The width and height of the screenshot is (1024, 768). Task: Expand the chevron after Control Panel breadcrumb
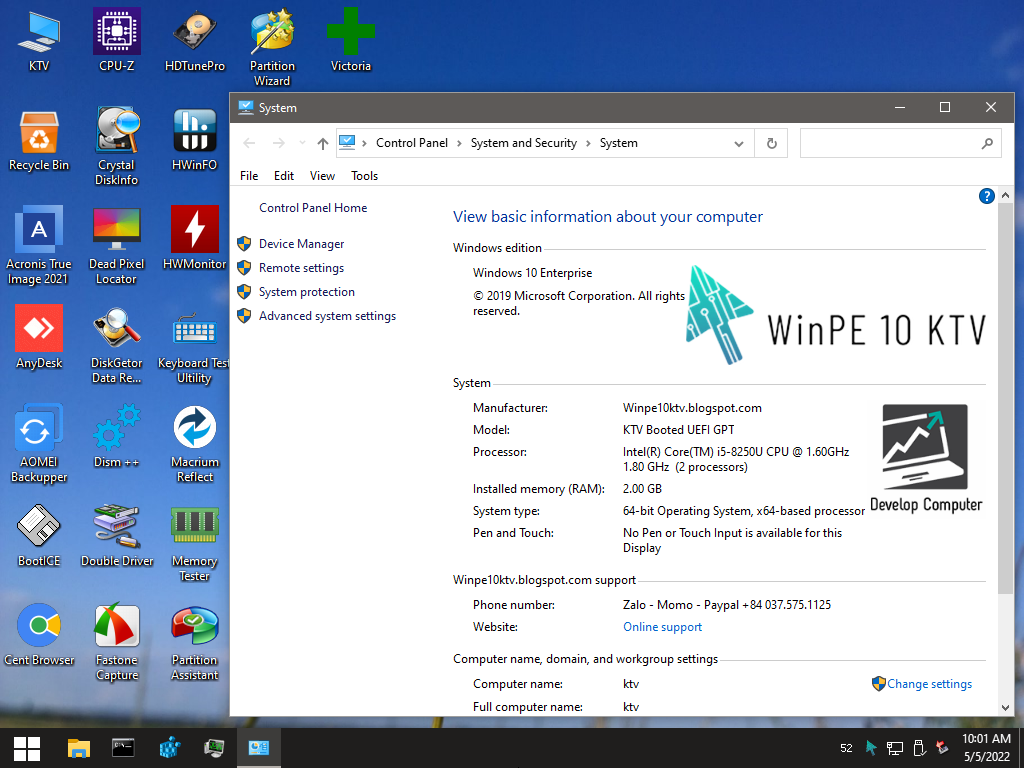(x=460, y=143)
